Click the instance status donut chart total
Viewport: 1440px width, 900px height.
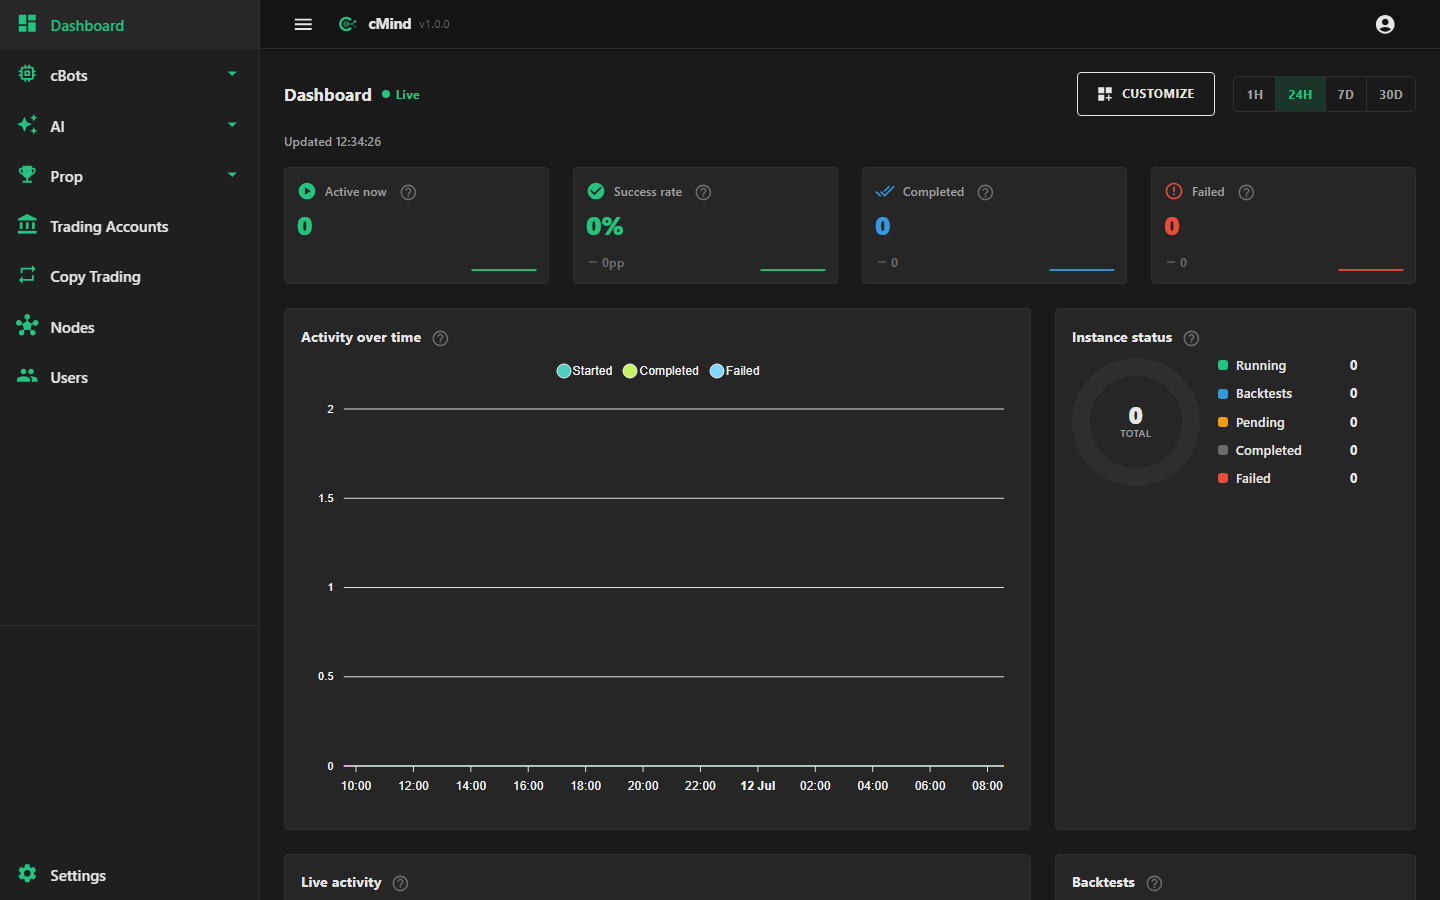[x=1135, y=422]
